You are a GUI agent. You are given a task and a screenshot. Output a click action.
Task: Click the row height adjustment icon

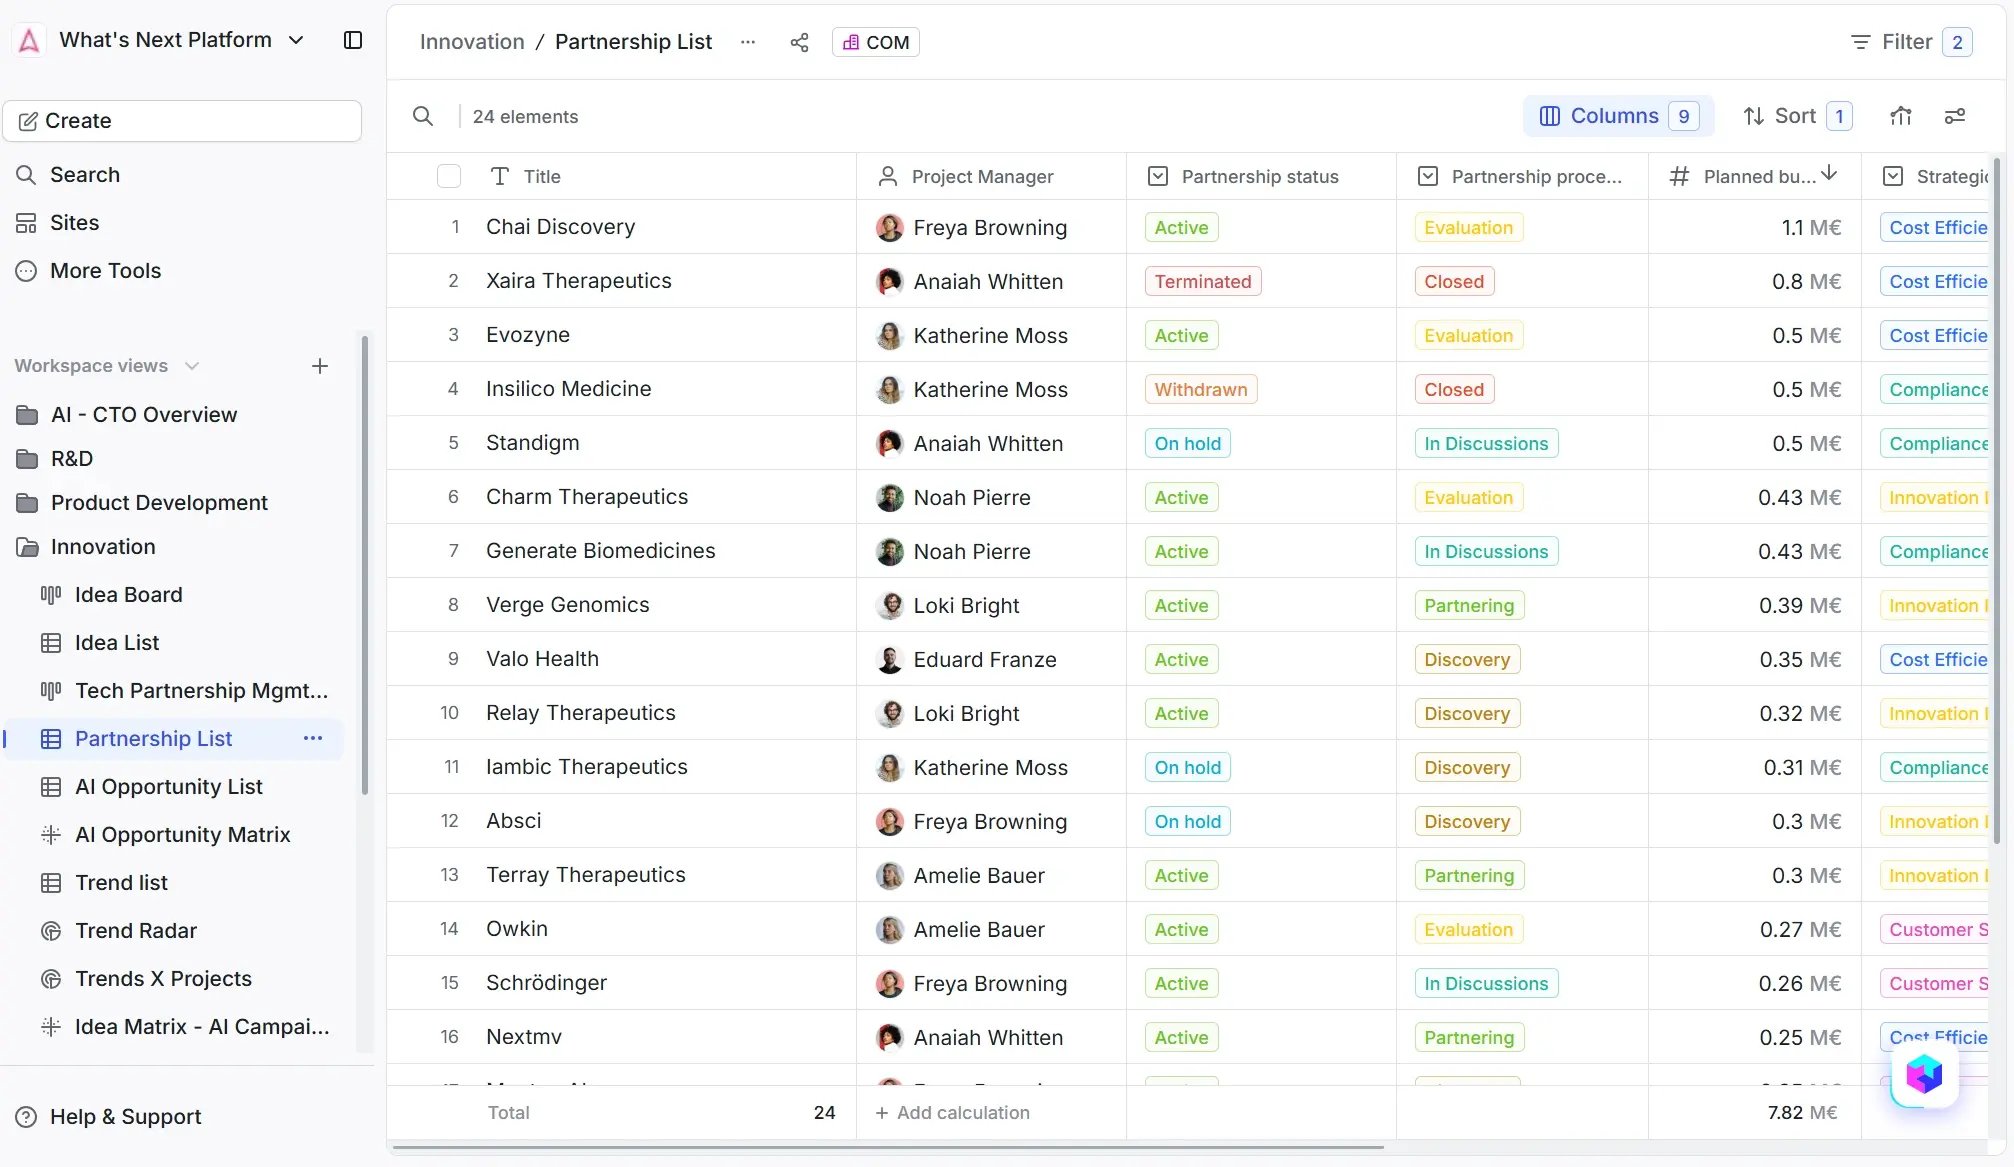1901,116
